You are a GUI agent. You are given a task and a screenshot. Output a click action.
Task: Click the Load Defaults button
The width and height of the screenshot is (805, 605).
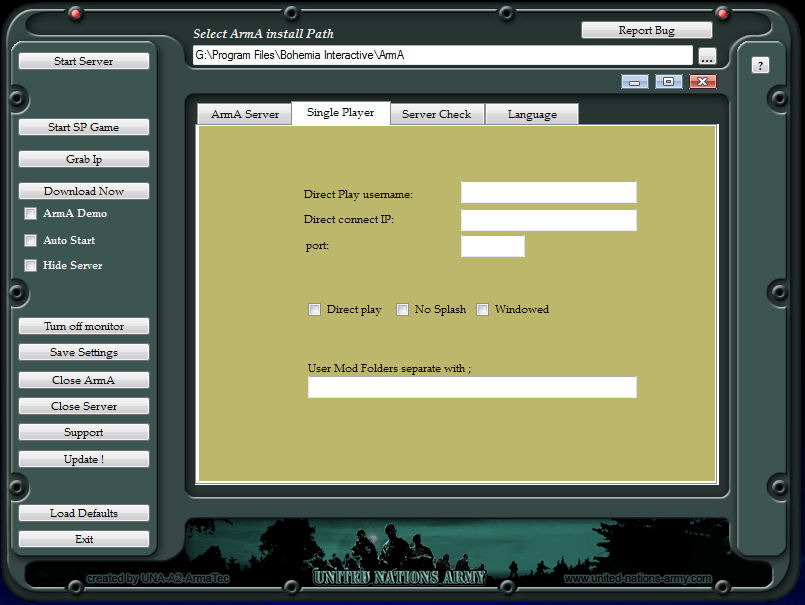[x=84, y=513]
